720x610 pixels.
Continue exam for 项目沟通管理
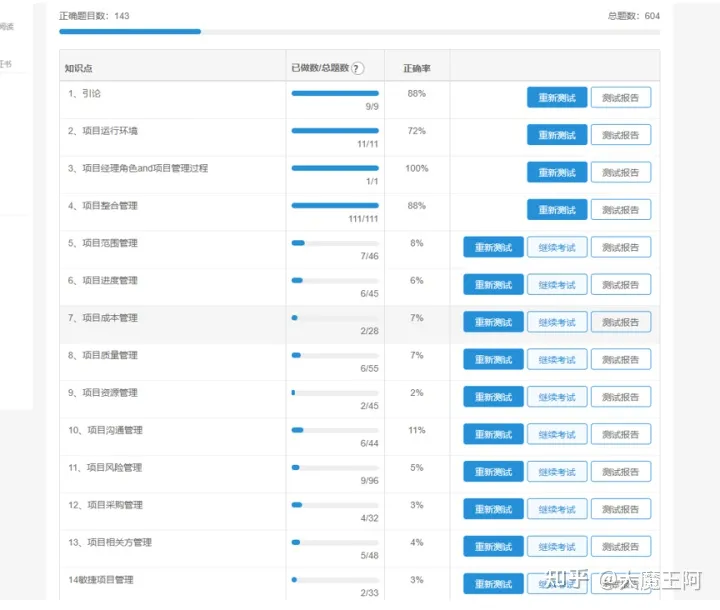[557, 434]
